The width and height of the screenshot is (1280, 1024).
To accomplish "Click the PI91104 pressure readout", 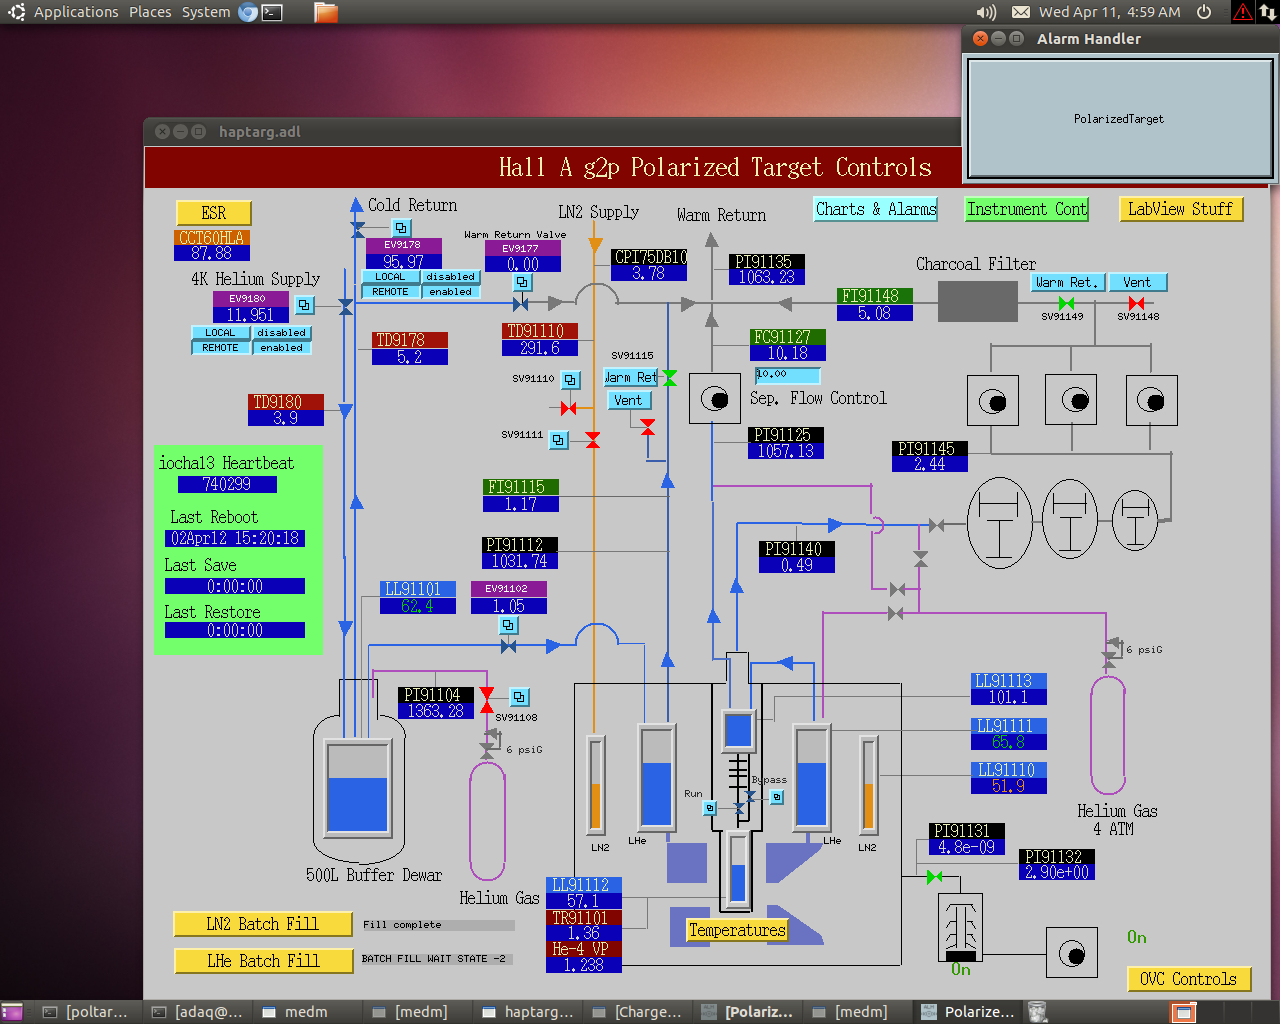I will pyautogui.click(x=436, y=711).
